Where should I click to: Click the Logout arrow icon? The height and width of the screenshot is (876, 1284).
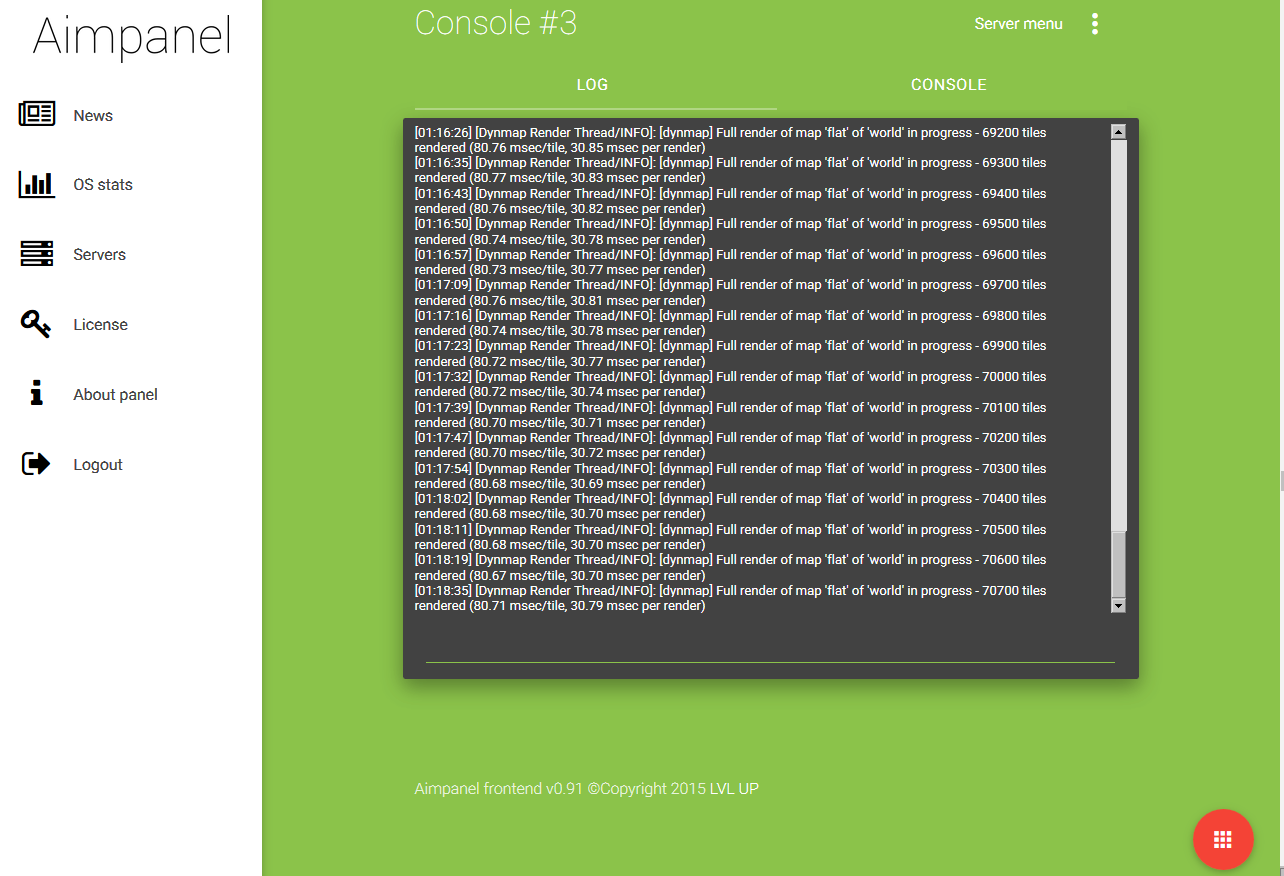point(36,464)
